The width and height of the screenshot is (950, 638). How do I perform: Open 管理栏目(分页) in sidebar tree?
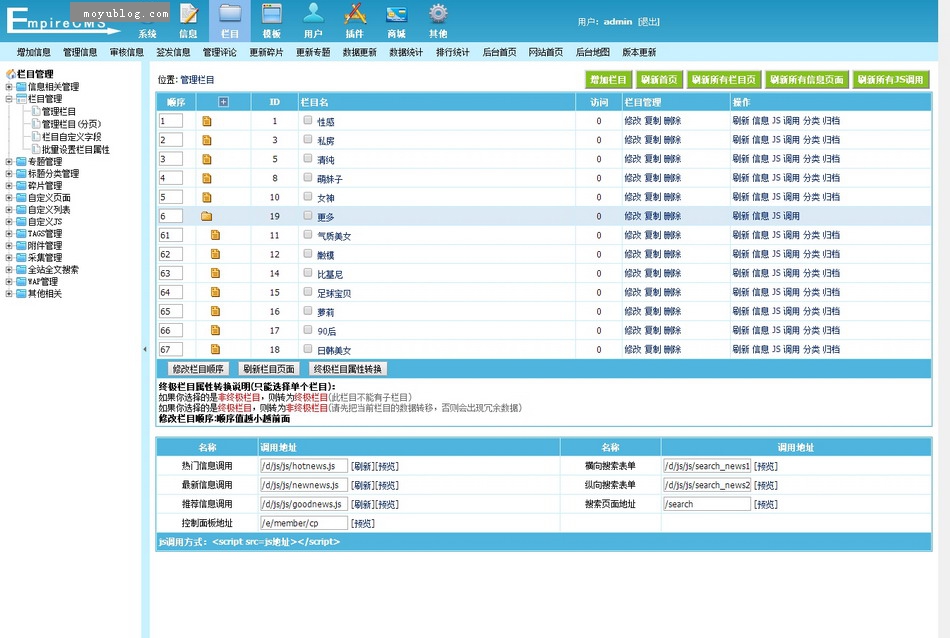(x=71, y=124)
